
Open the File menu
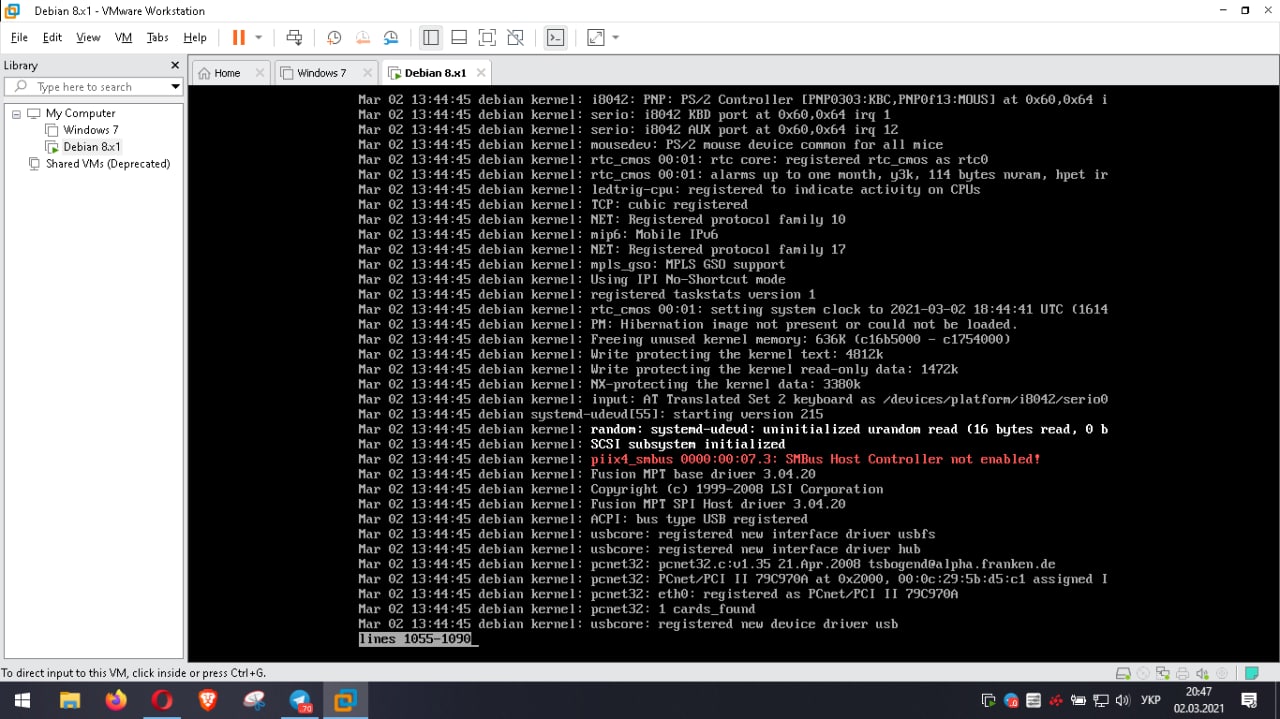[x=19, y=37]
